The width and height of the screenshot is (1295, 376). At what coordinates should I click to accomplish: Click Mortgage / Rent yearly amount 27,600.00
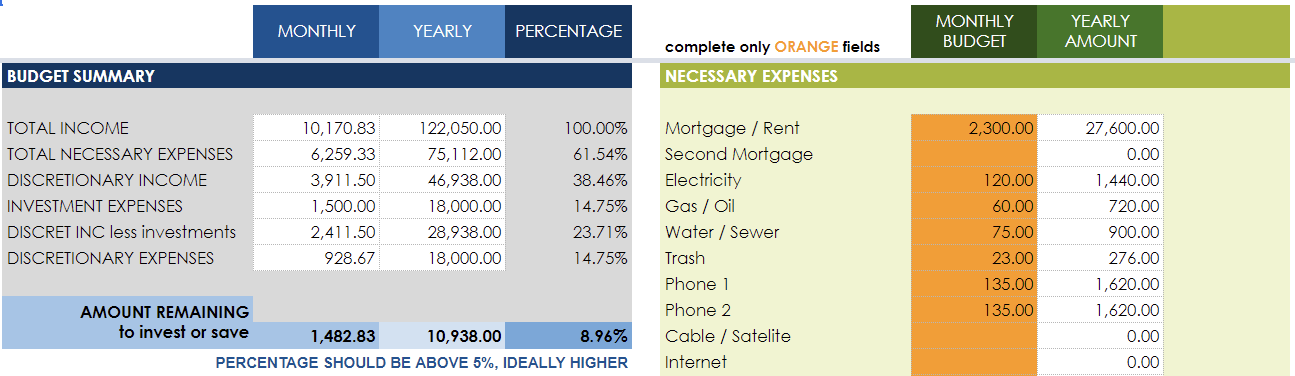1100,128
